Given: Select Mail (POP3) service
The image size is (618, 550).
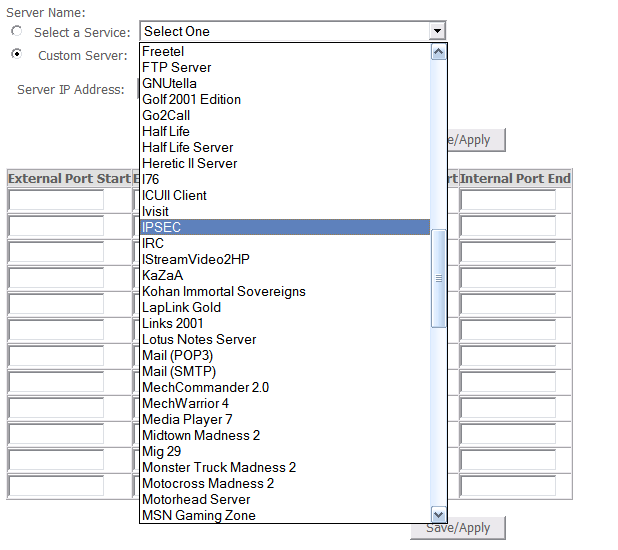Looking at the screenshot, I should click(285, 356).
